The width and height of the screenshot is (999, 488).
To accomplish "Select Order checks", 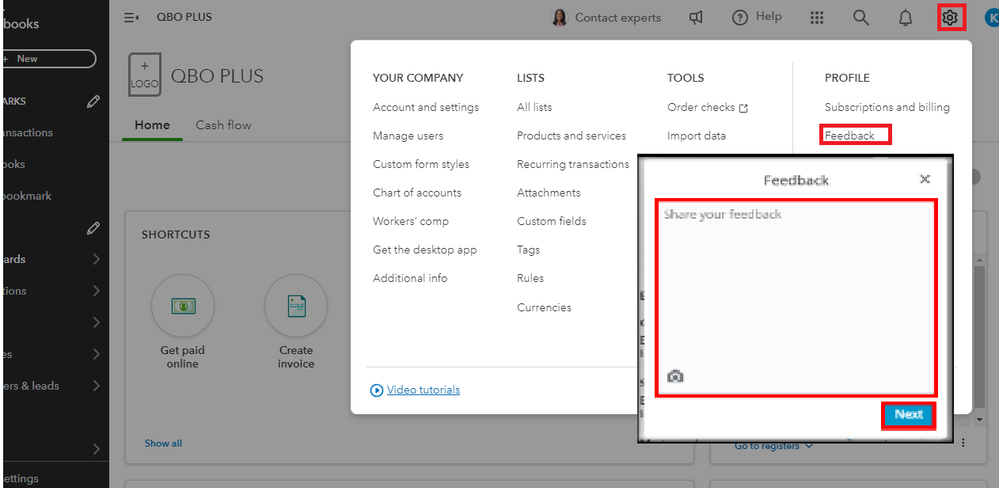I will click(701, 107).
